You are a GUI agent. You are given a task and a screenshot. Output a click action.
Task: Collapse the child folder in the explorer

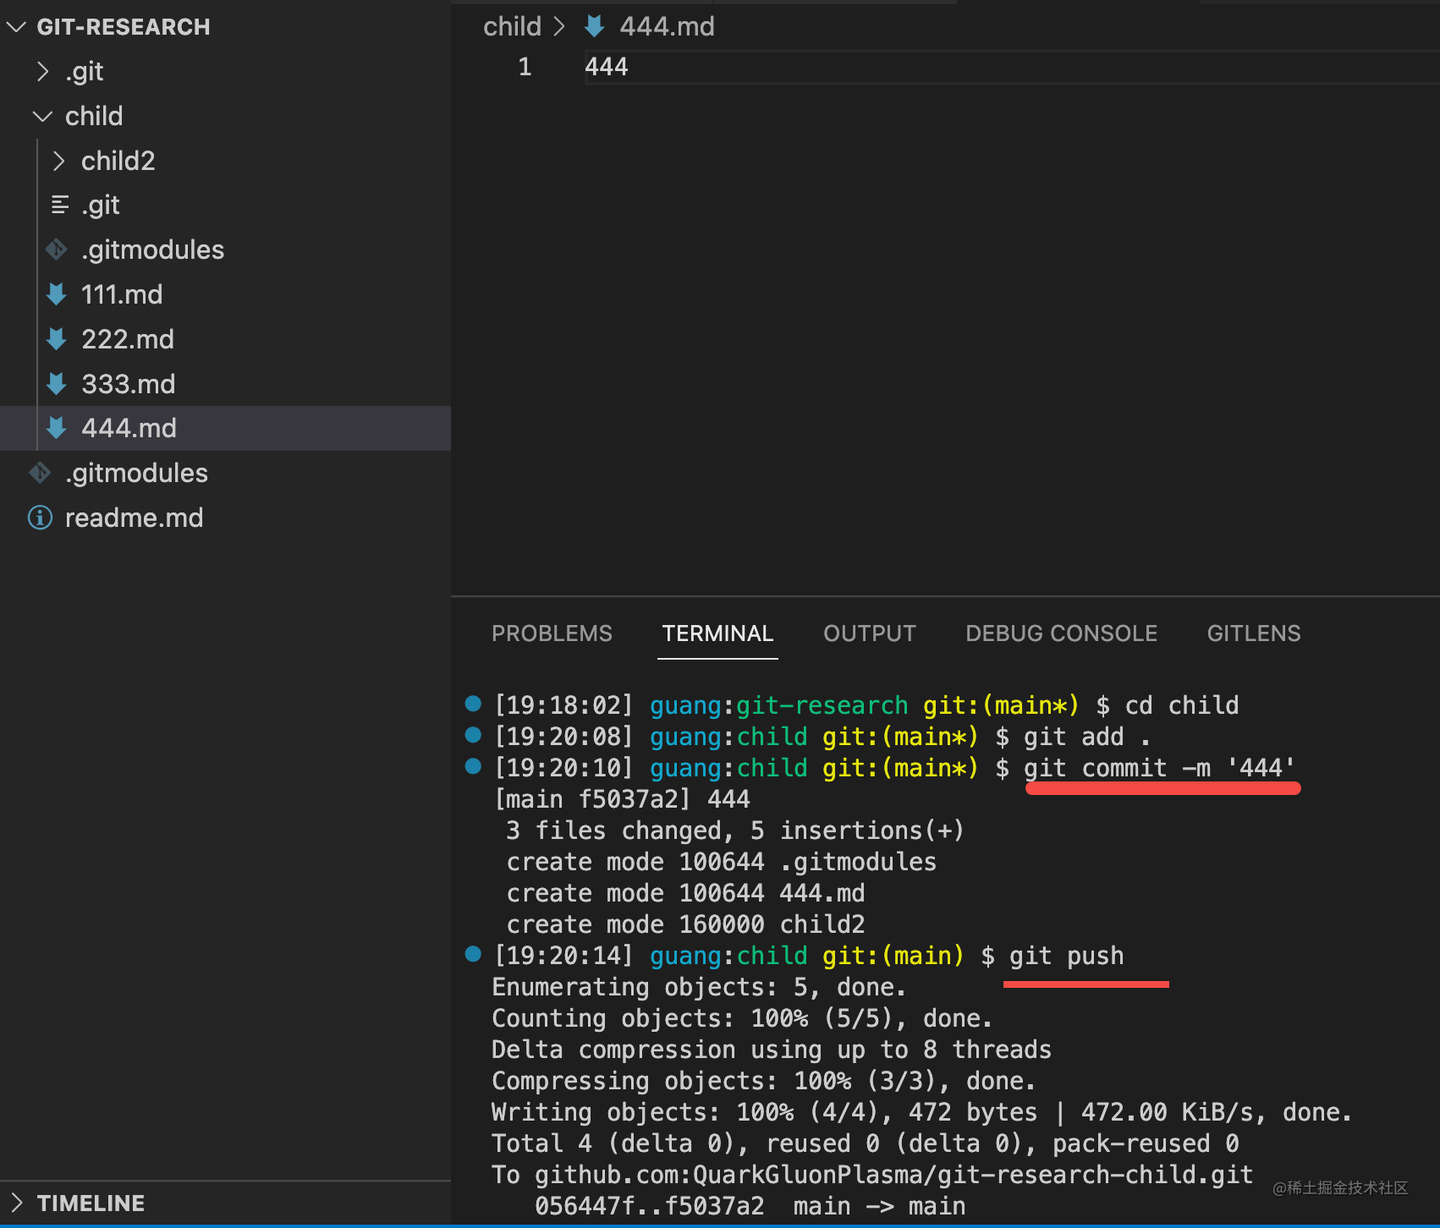[42, 116]
